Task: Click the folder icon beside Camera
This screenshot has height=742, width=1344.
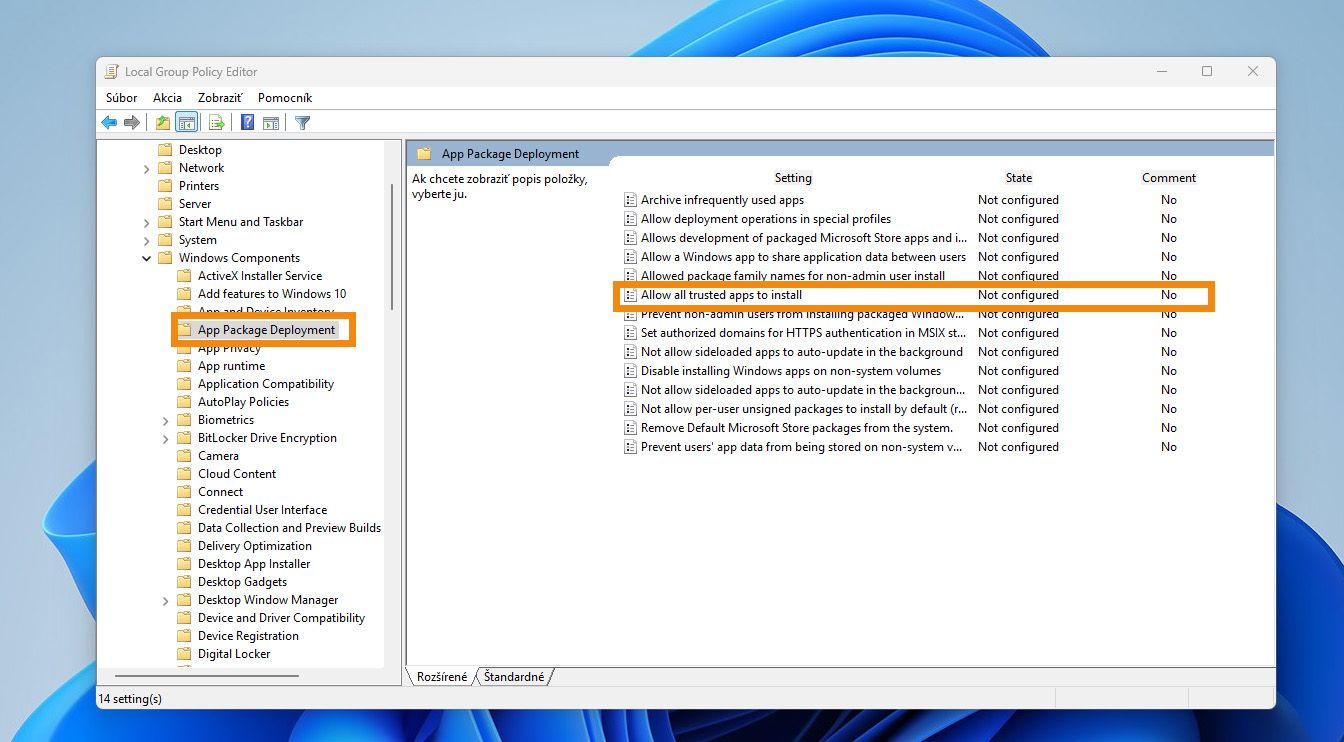Action: (184, 456)
